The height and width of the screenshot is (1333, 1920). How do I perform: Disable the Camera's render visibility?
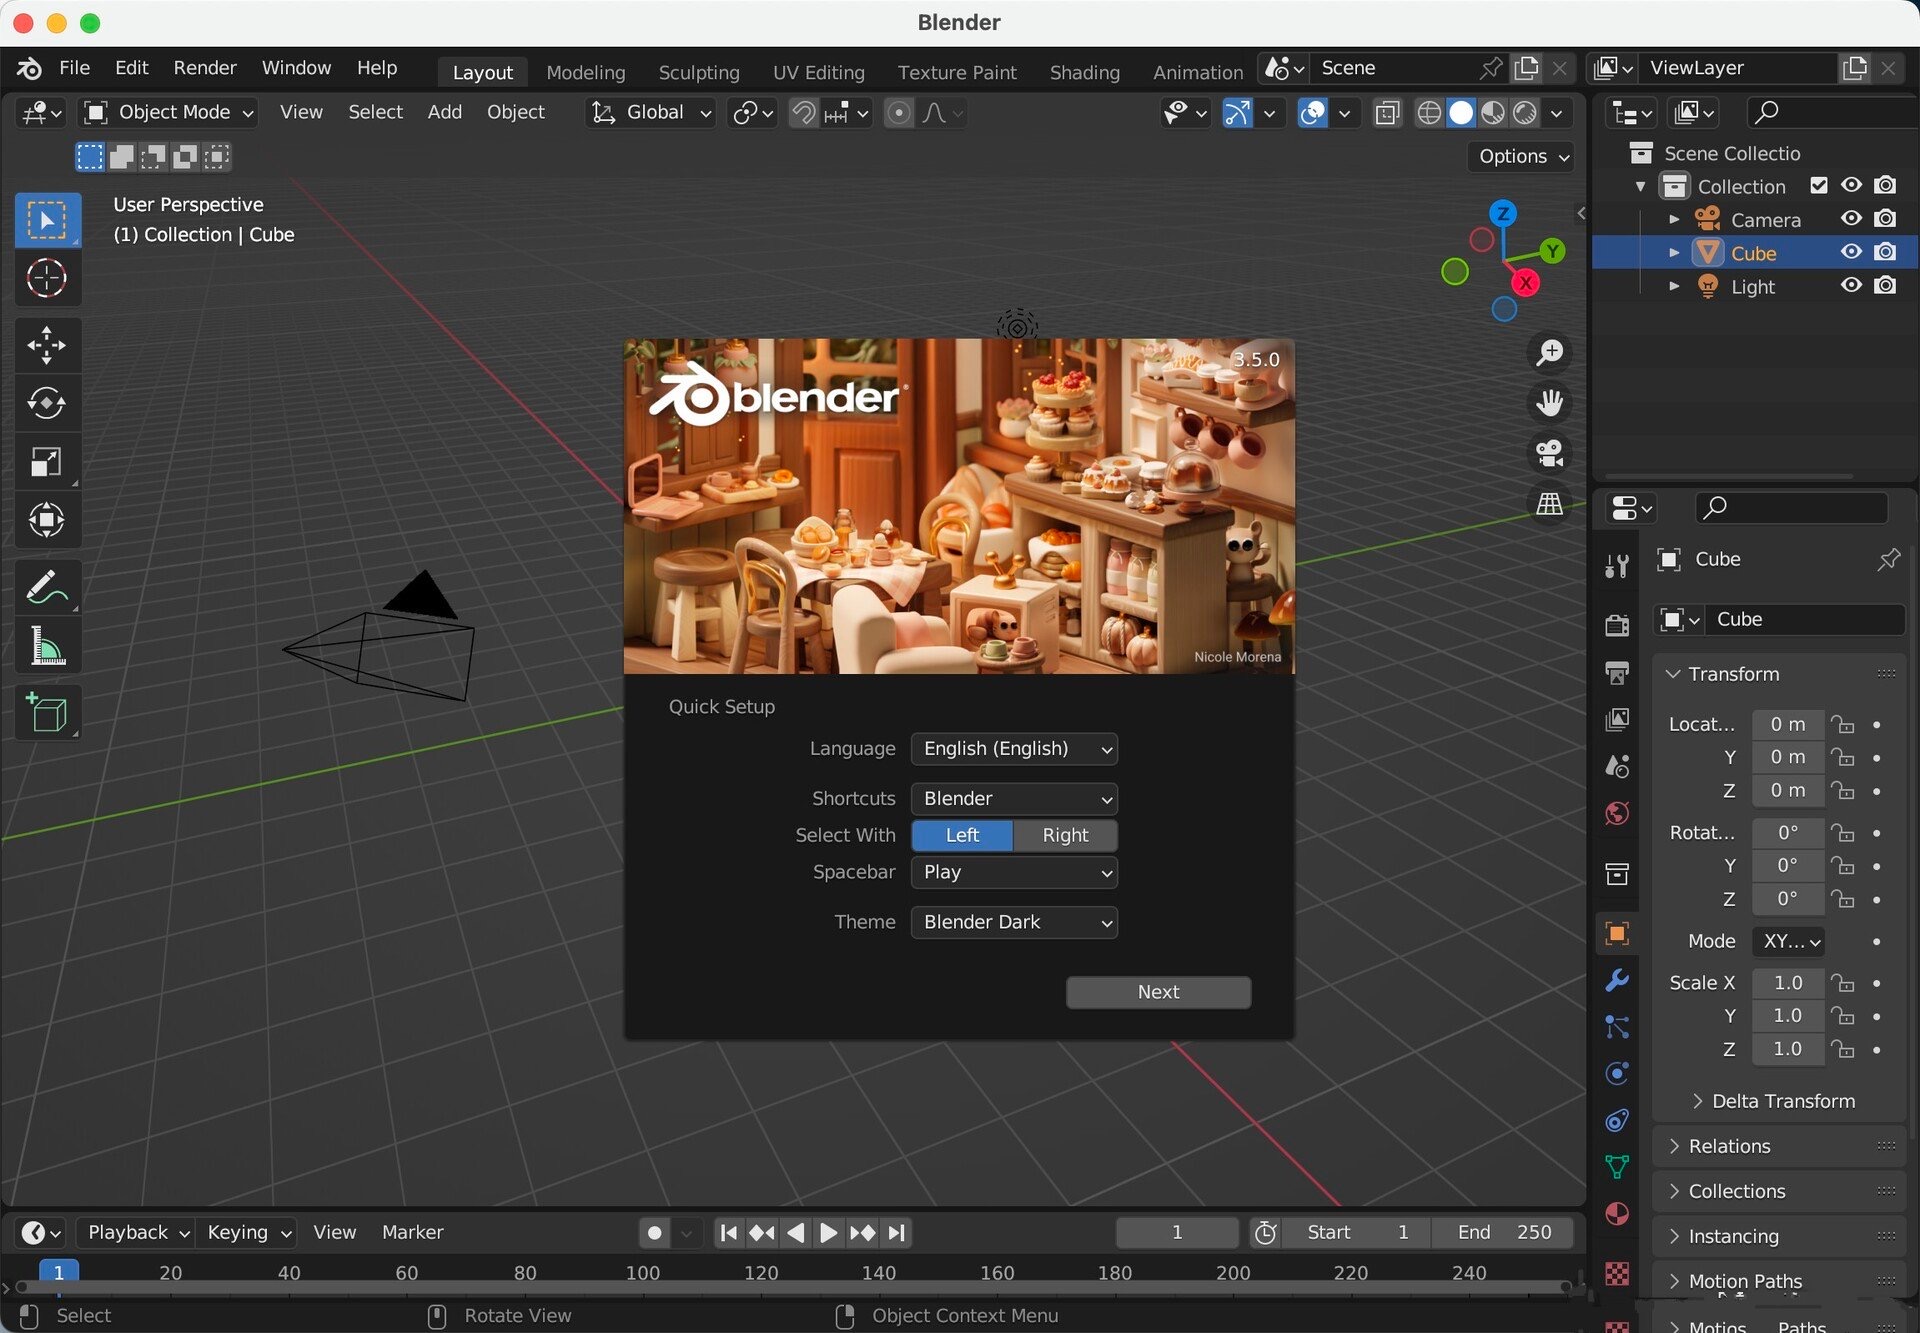[1886, 218]
